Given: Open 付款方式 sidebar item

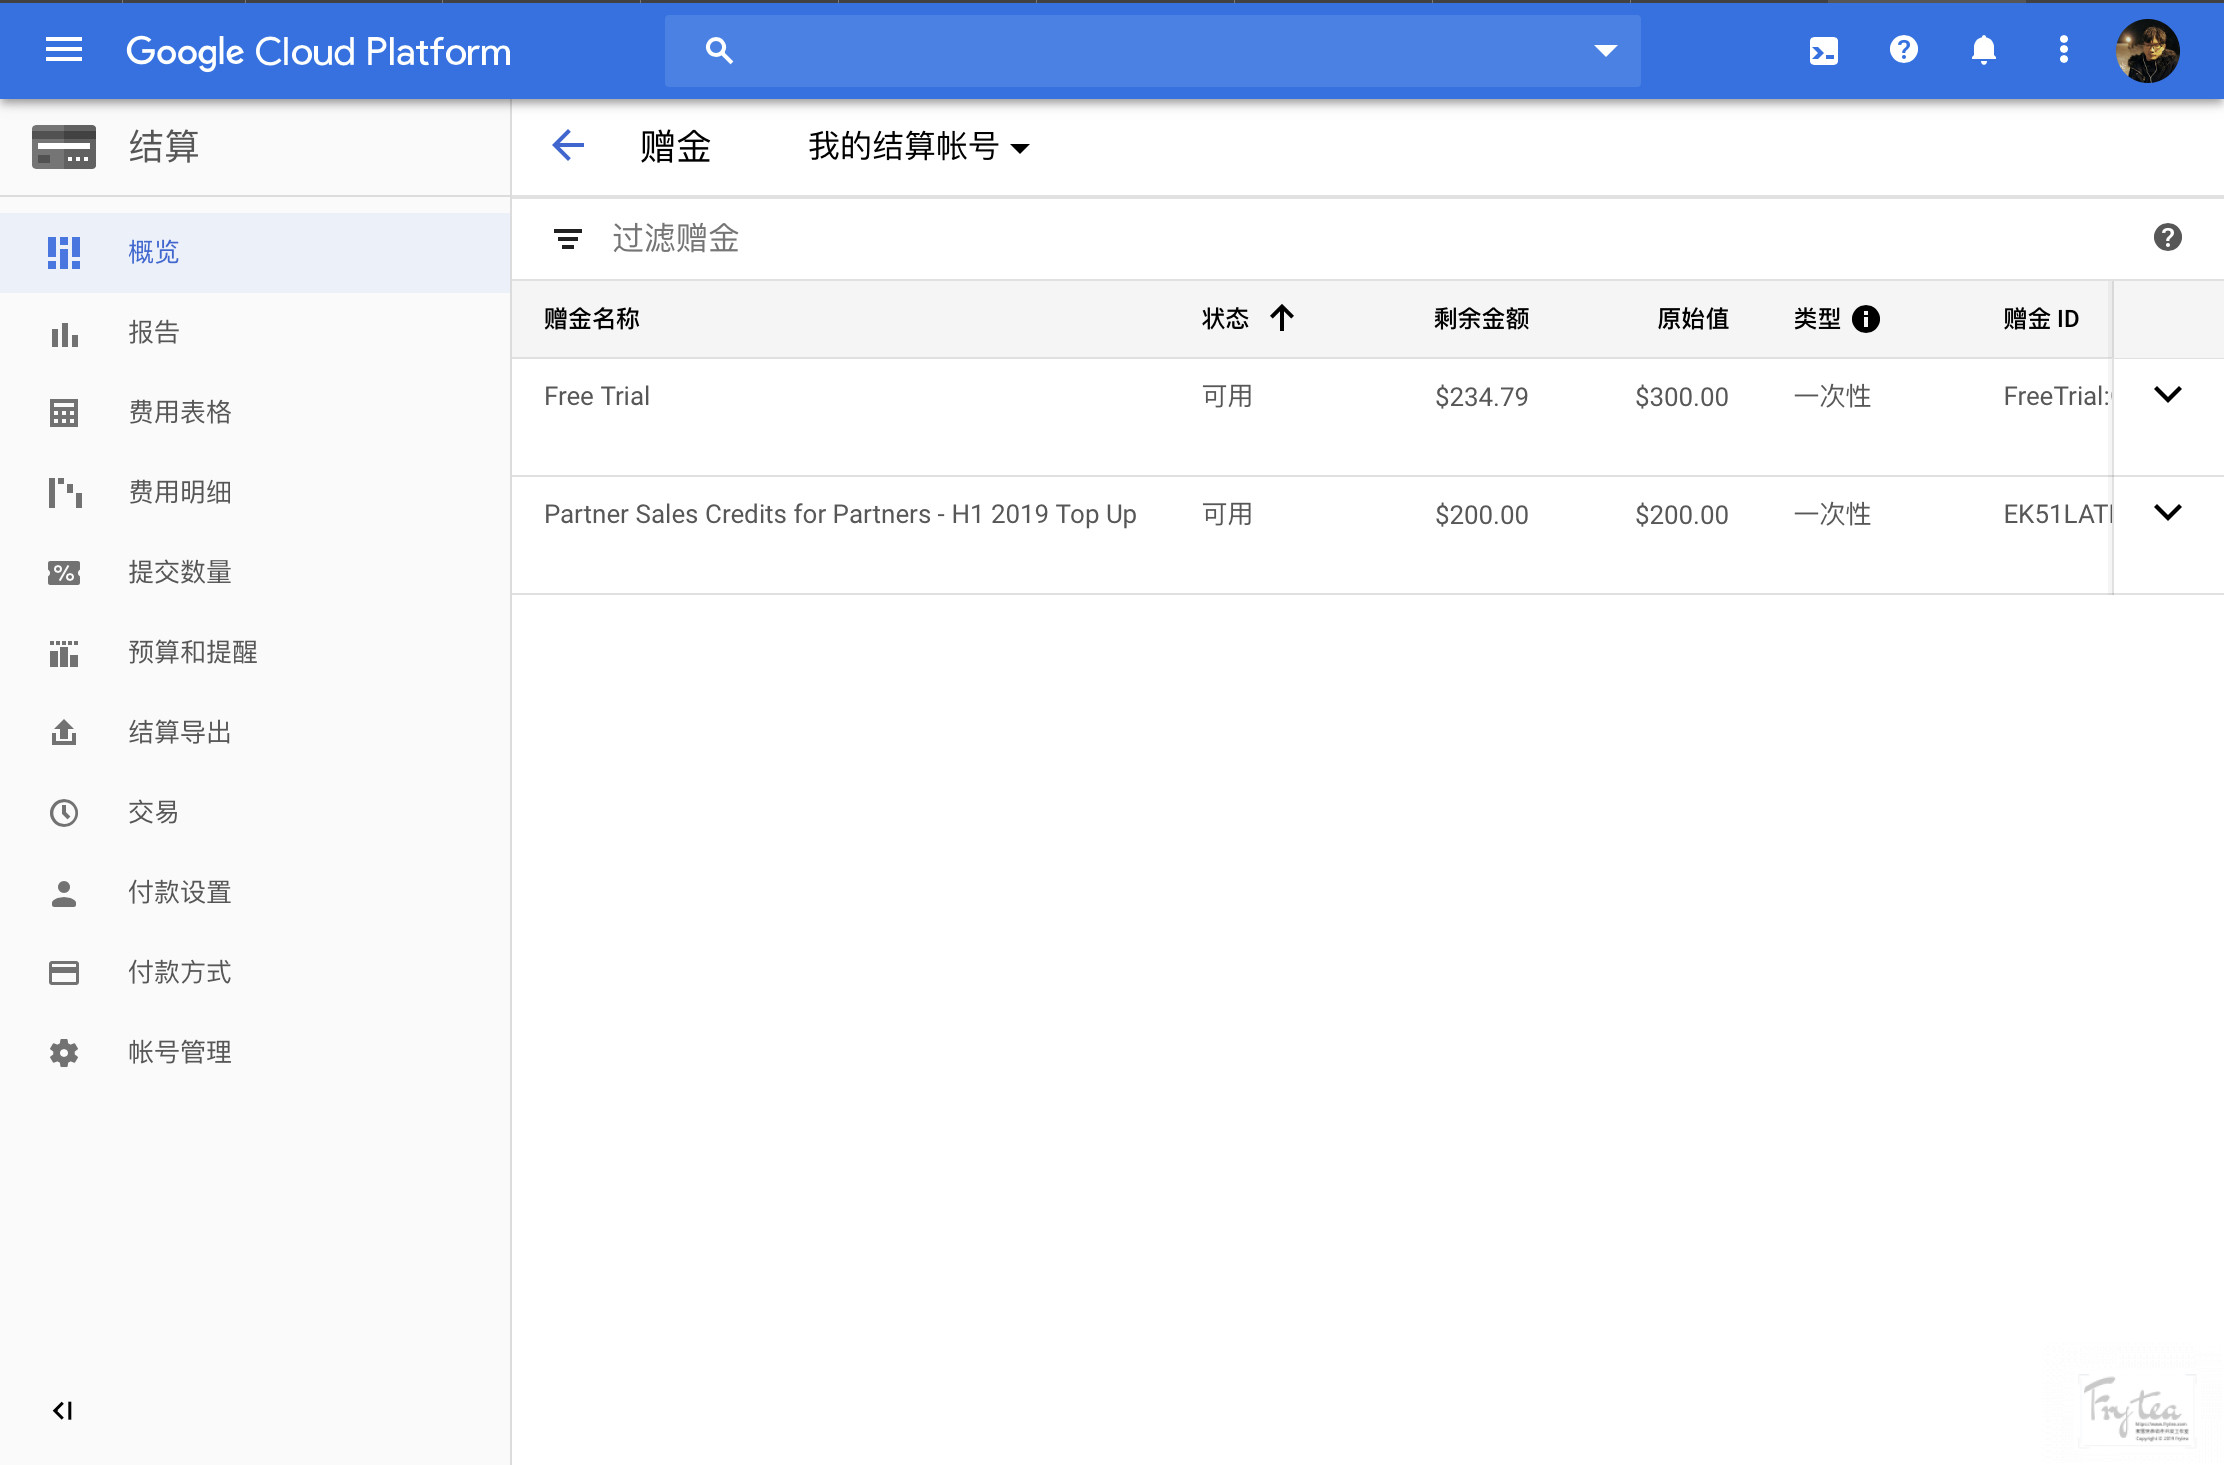Looking at the screenshot, I should click(179, 972).
